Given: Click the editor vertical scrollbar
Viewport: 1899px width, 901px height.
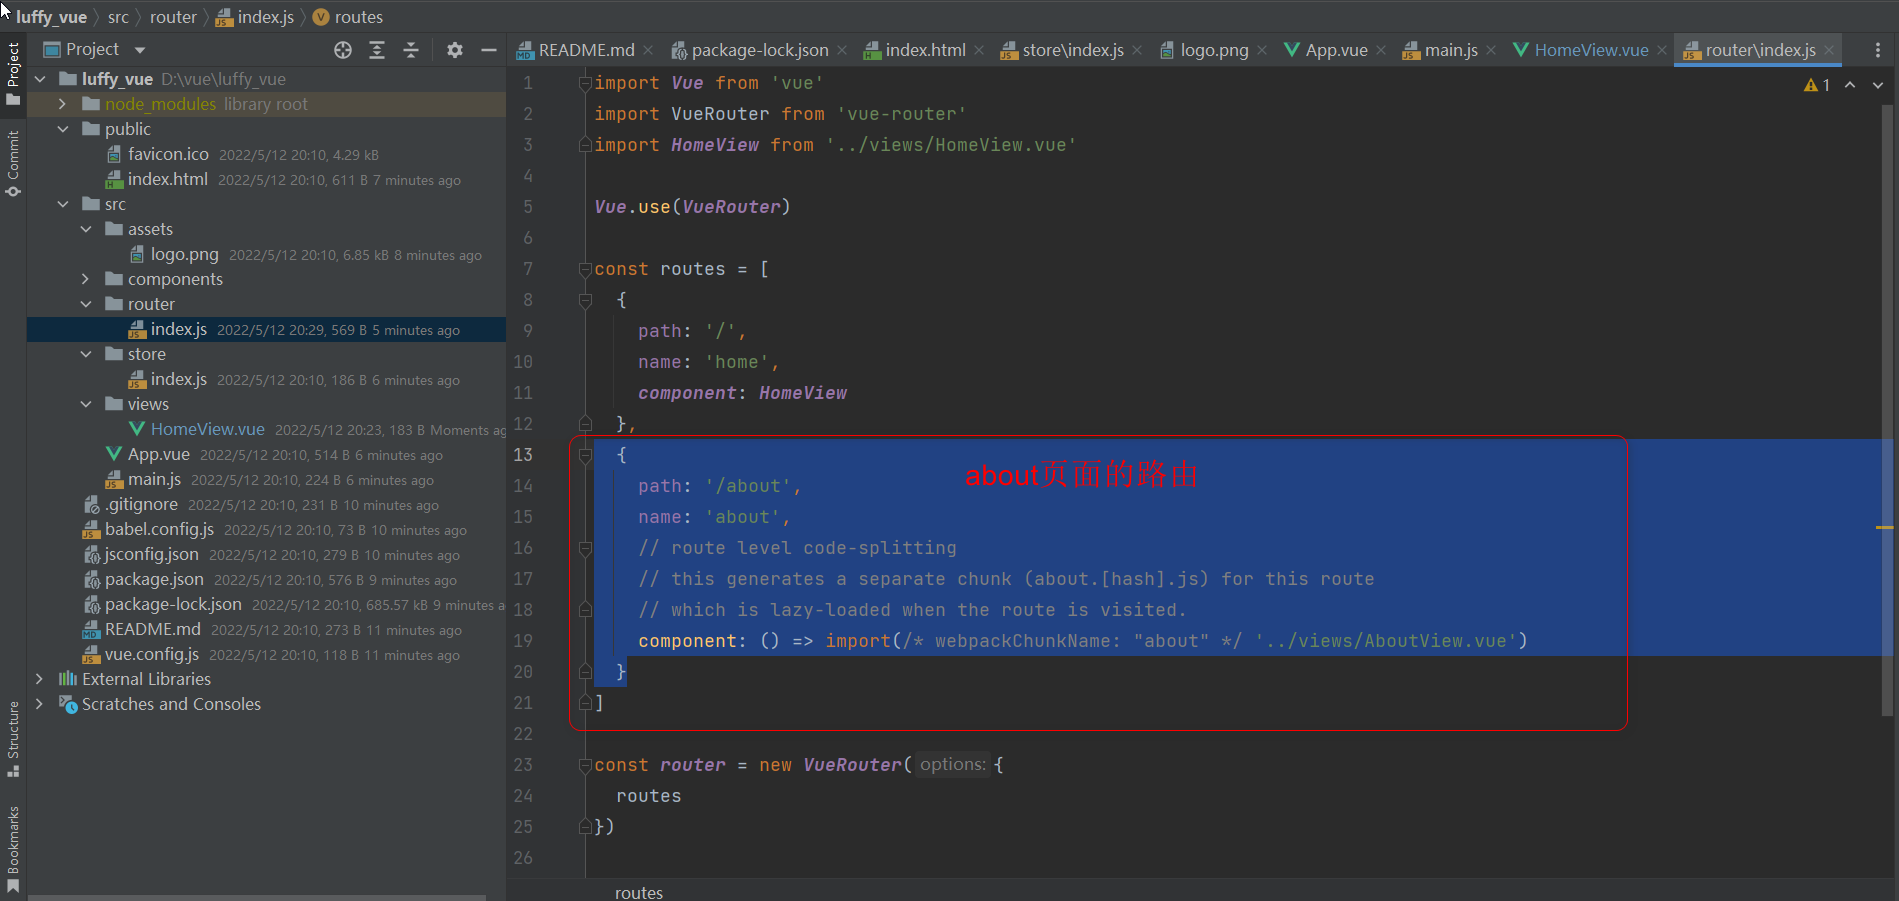Looking at the screenshot, I should tap(1887, 410).
